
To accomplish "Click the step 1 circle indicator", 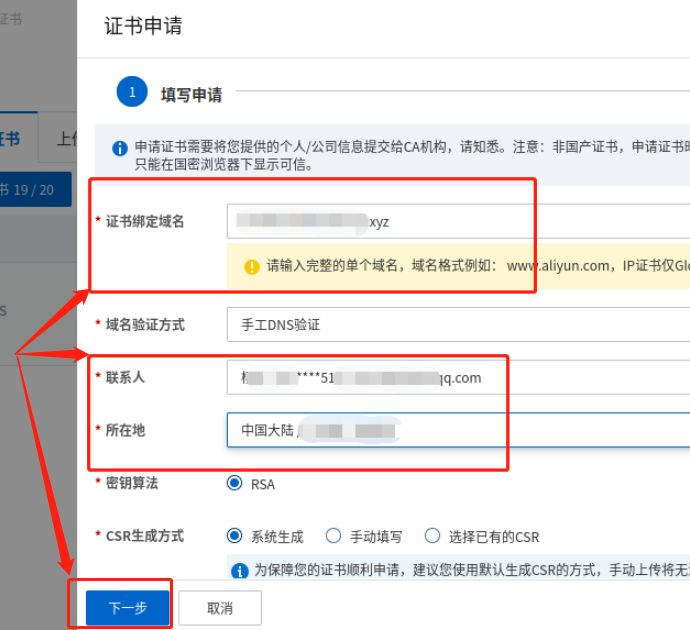I will point(132,93).
